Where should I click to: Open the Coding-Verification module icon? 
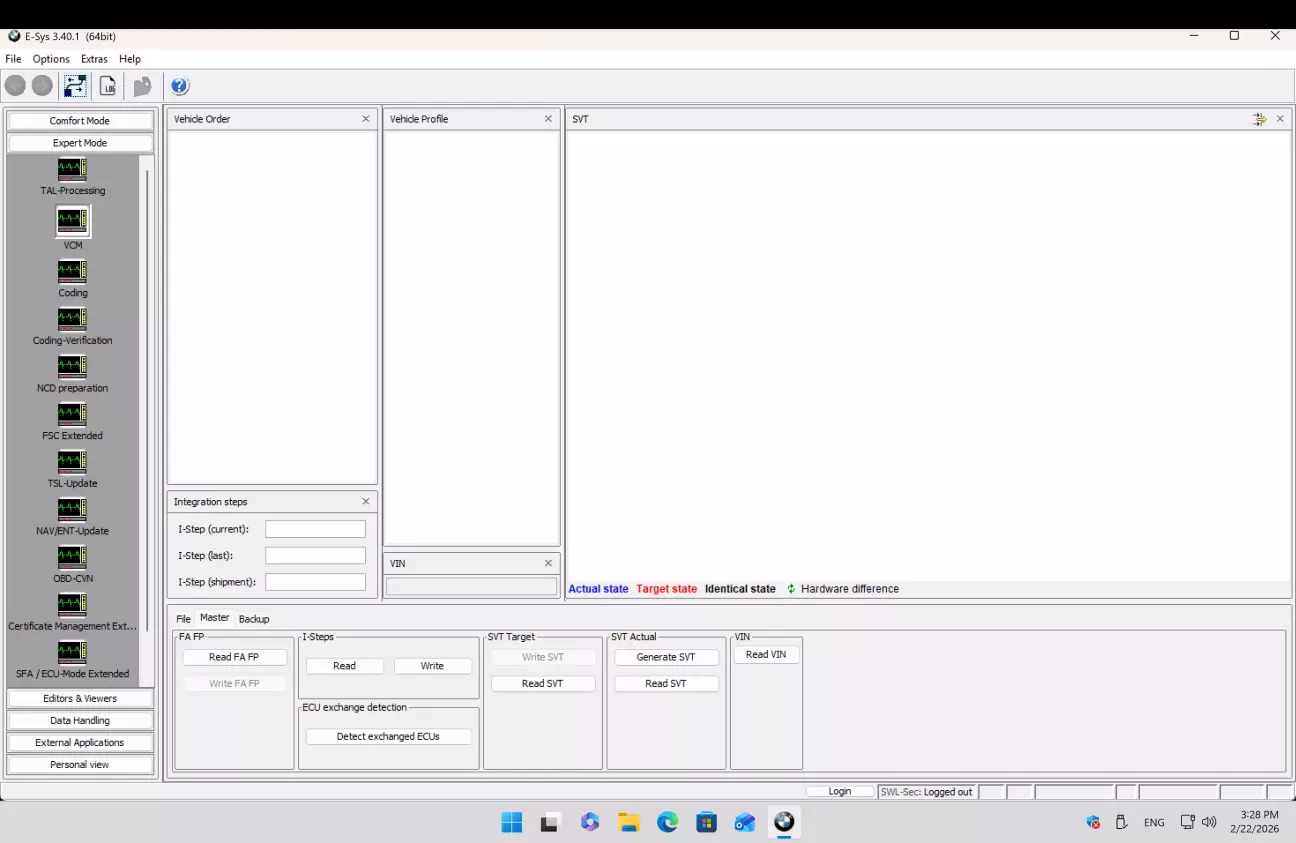pyautogui.click(x=72, y=320)
